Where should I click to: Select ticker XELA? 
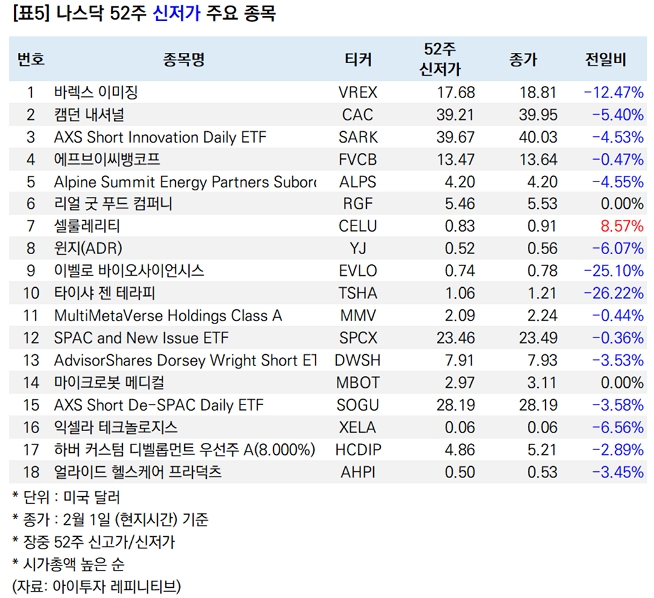[358, 427]
